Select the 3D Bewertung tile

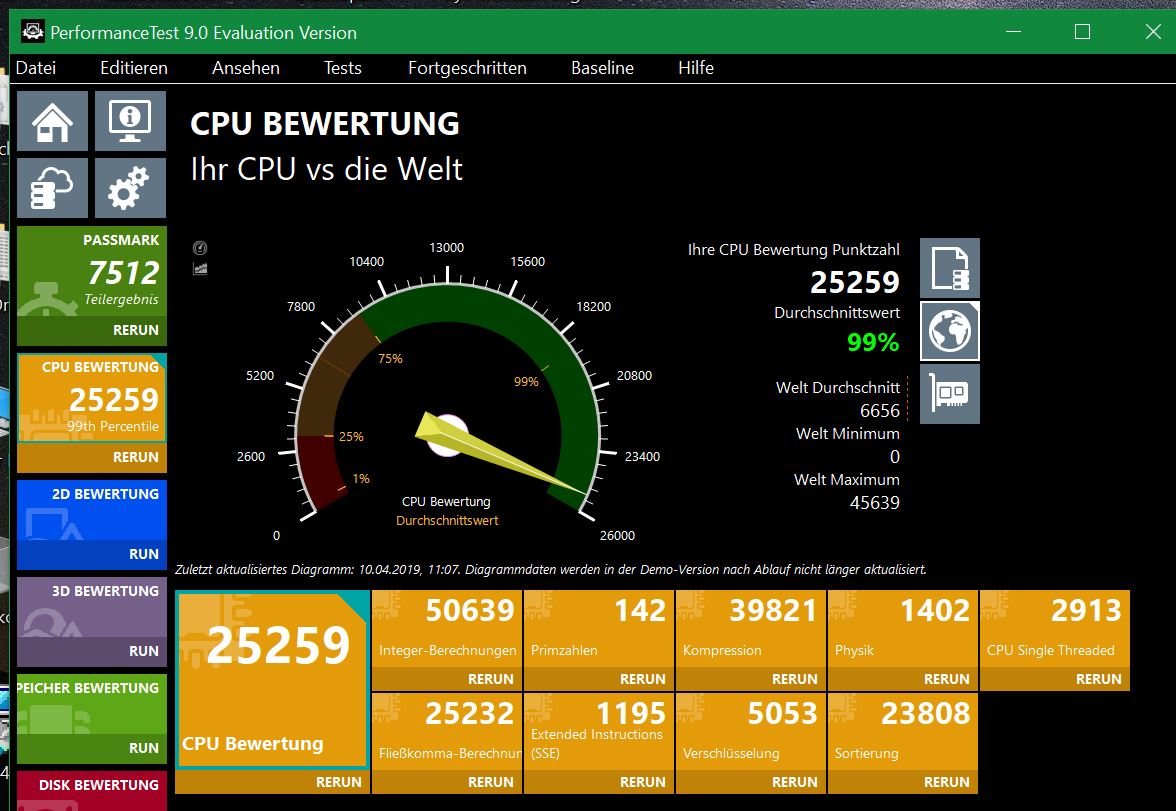92,607
